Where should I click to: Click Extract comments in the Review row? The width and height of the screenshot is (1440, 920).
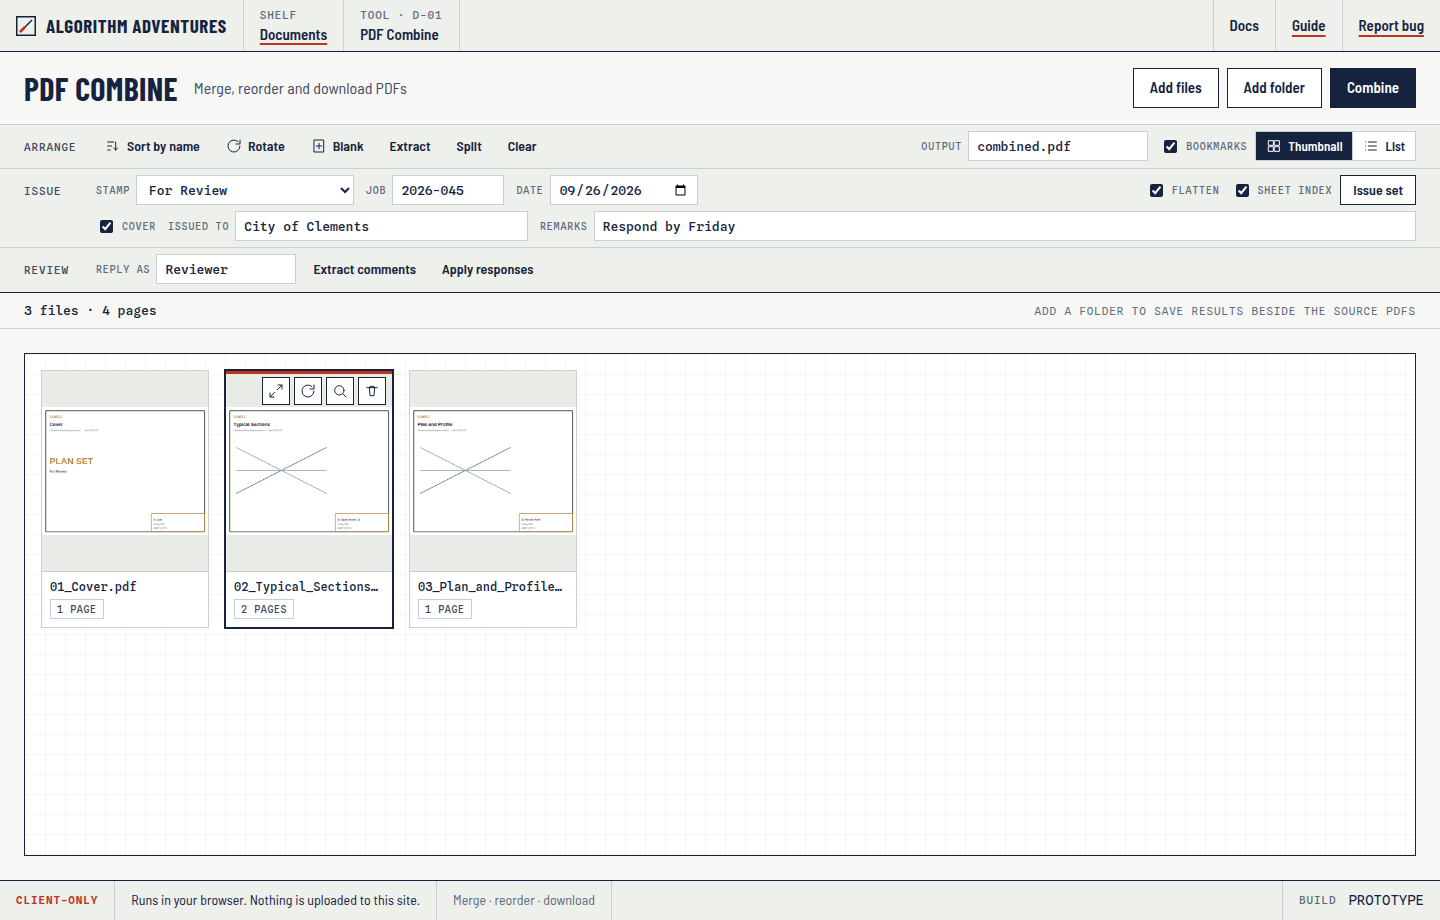(365, 270)
